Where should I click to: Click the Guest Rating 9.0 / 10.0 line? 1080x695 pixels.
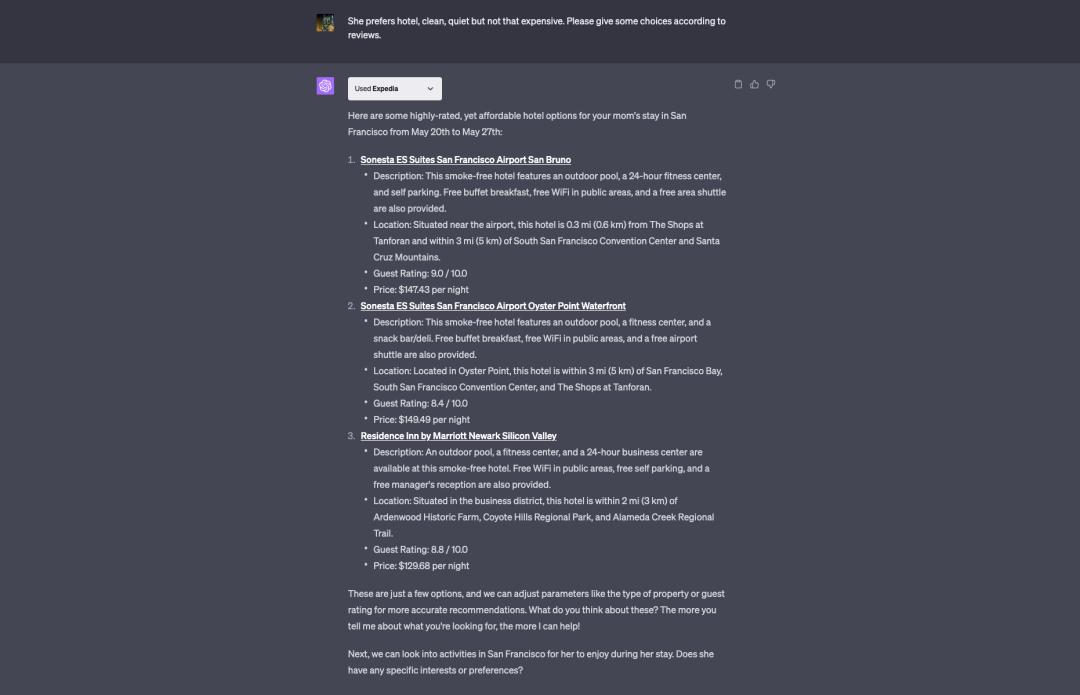(420, 273)
